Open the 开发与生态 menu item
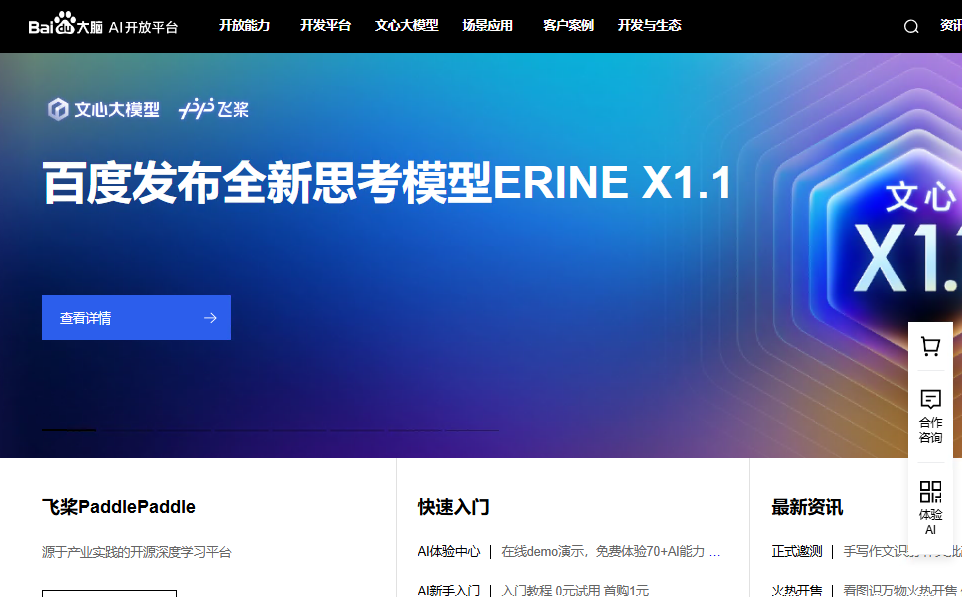The width and height of the screenshot is (962, 597). 649,26
